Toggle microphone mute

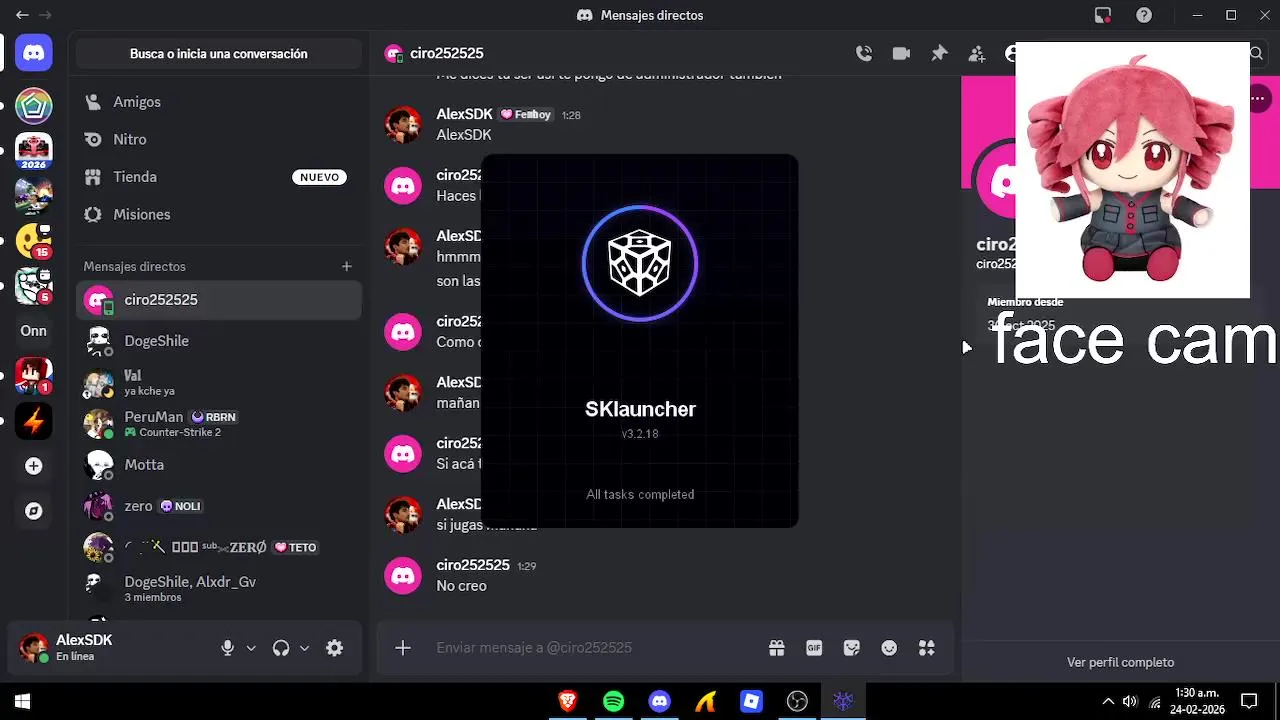click(x=228, y=648)
